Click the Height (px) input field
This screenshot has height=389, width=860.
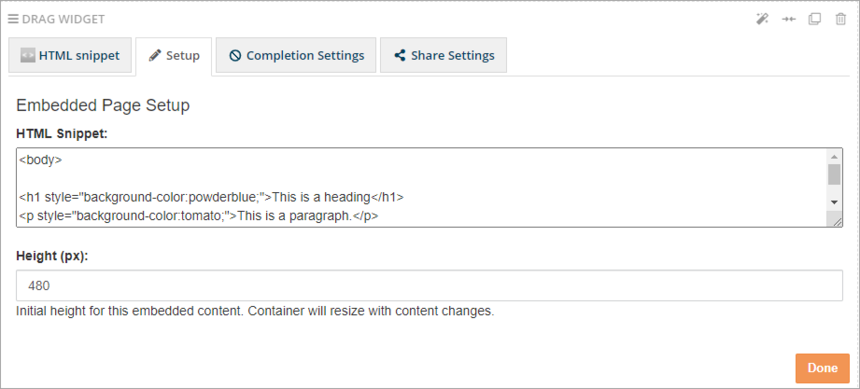[x=429, y=285]
